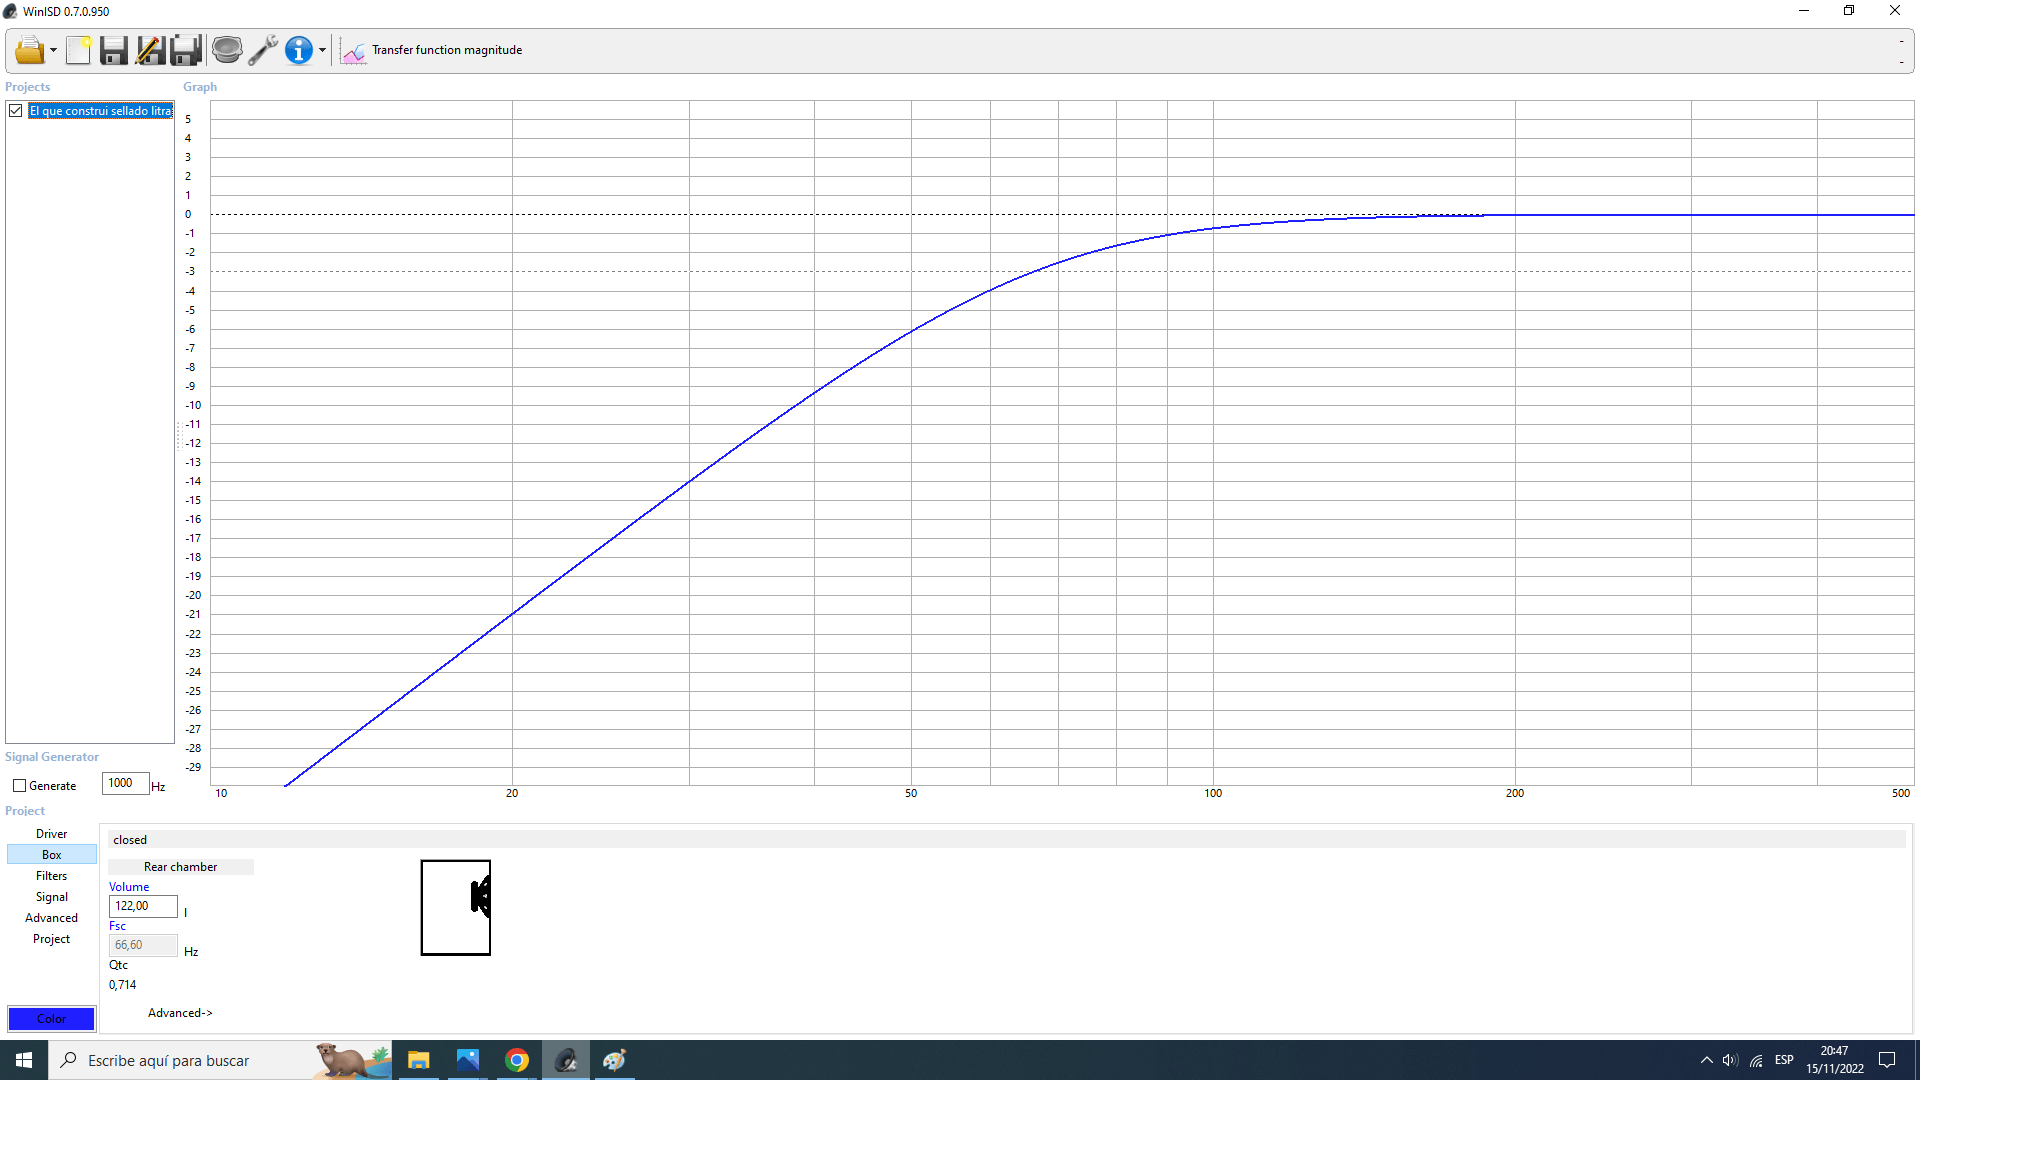2040x1162 pixels.
Task: Switch to the Project tab
Action: pos(52,939)
